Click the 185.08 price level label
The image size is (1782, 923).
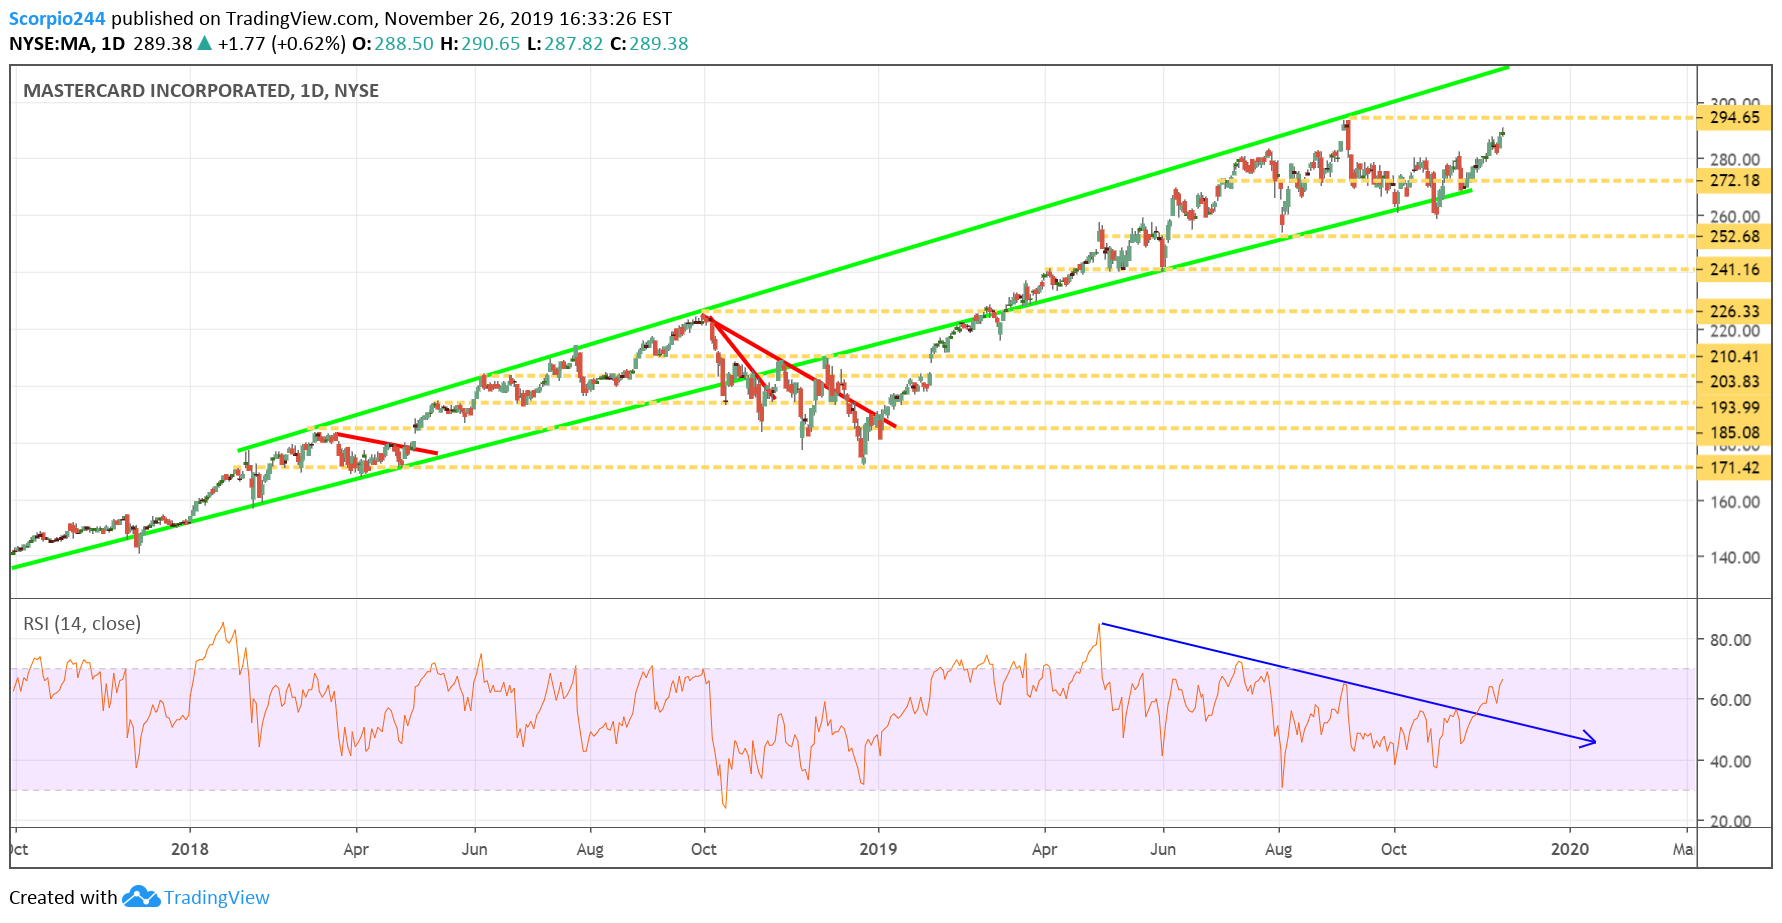tap(1734, 433)
